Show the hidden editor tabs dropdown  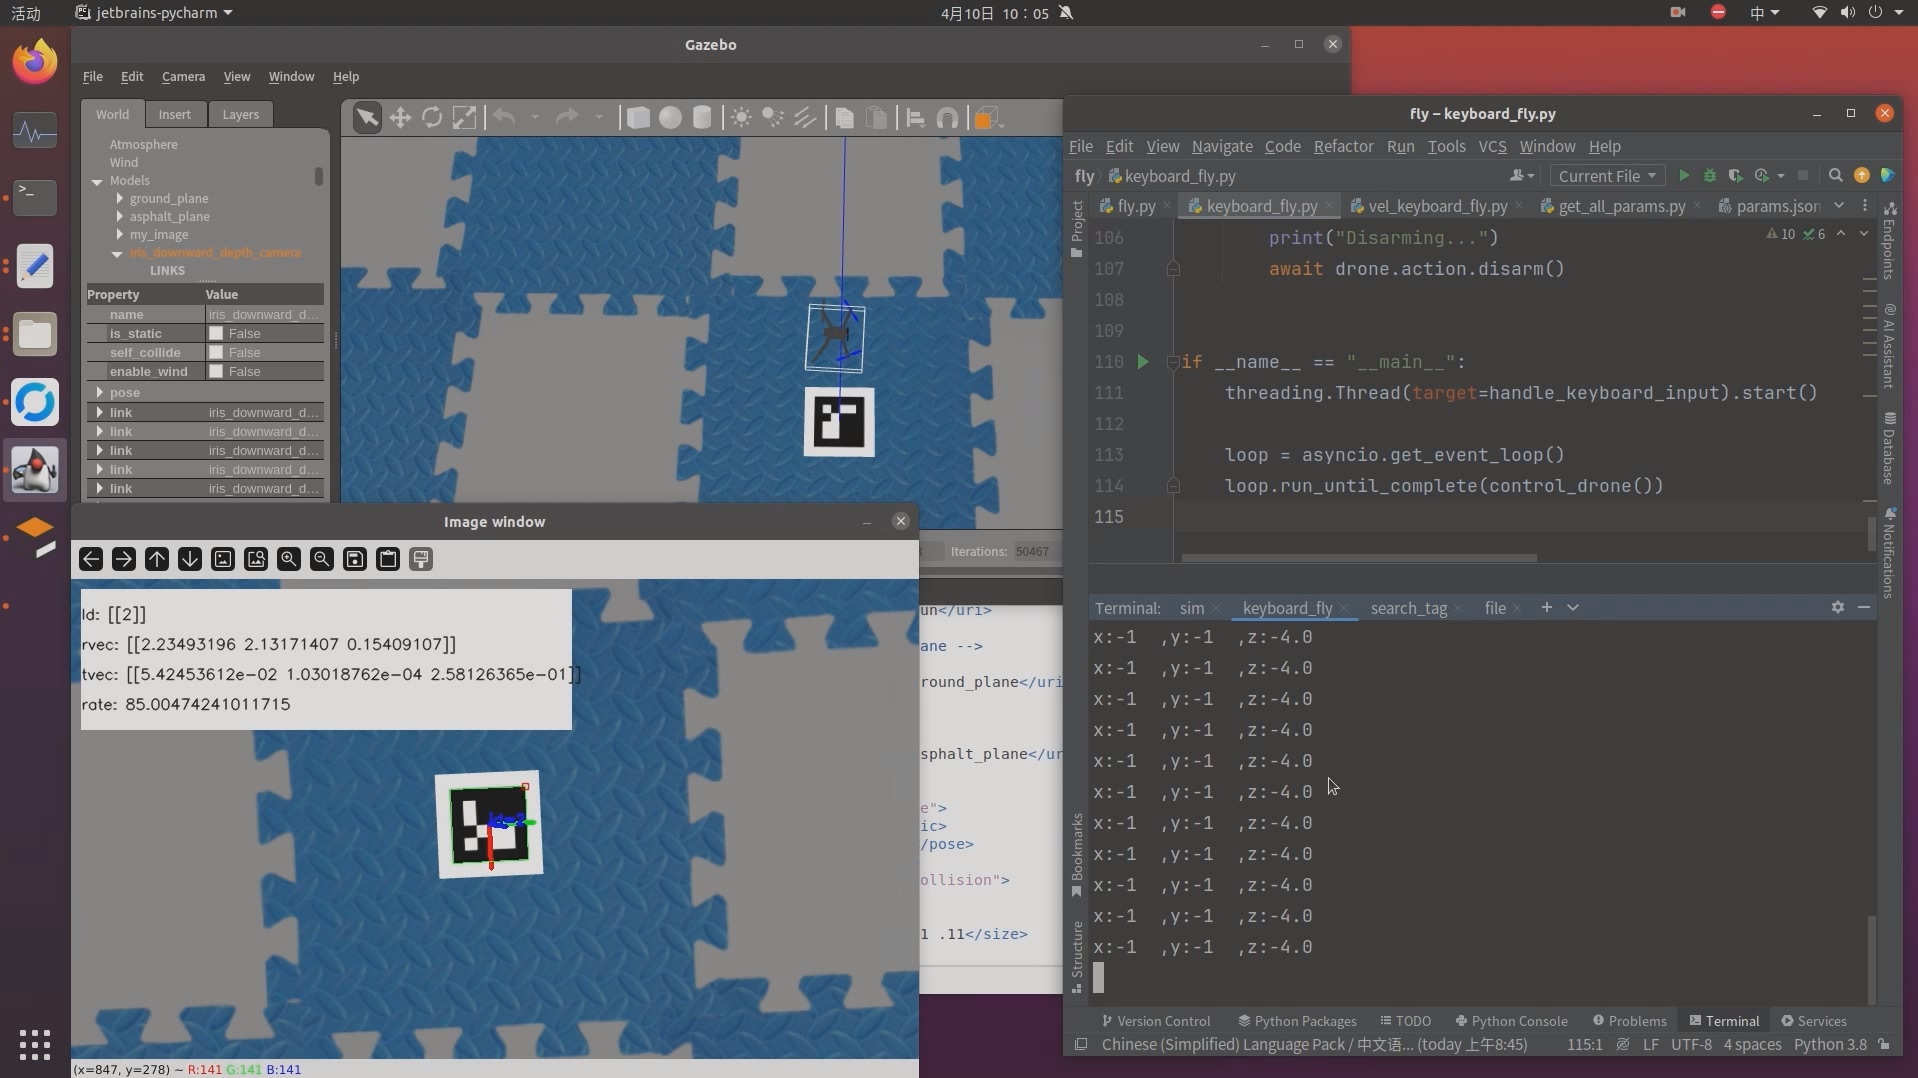pos(1839,205)
